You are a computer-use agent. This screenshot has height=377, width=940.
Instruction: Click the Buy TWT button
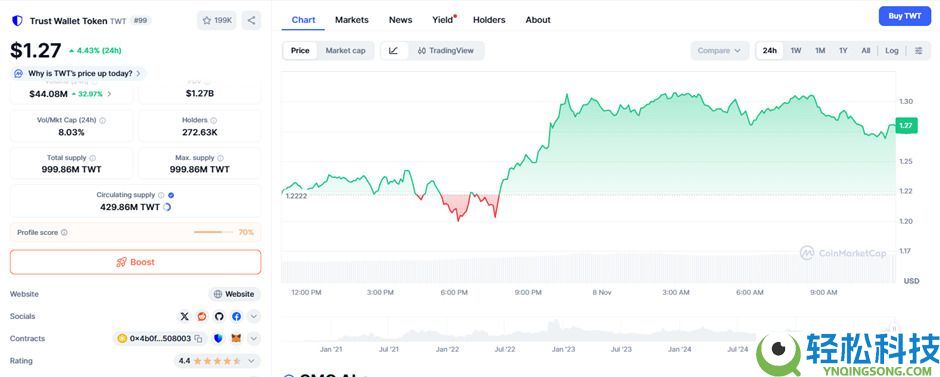[x=905, y=16]
